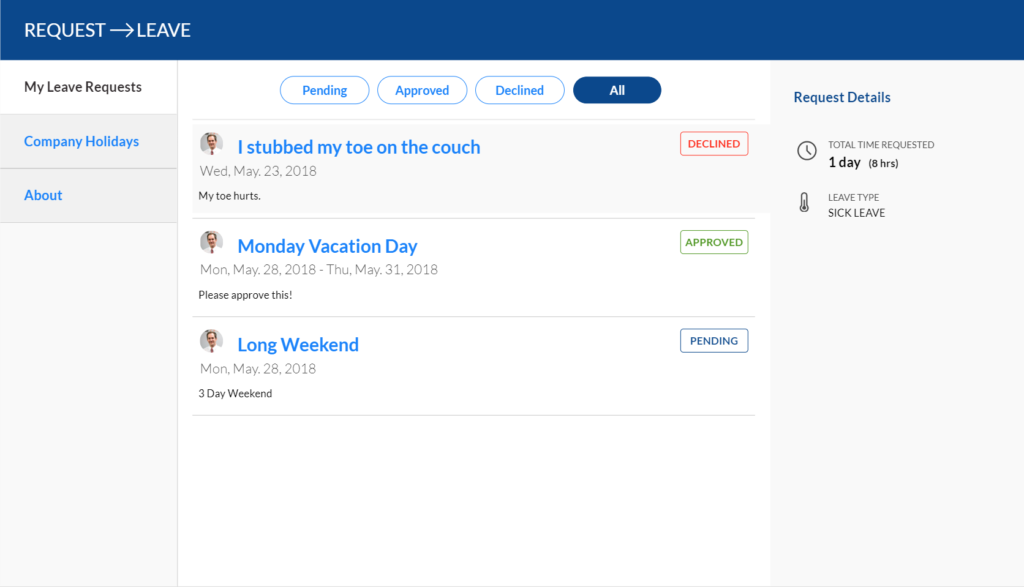Open the Company Holidays section
Image resolution: width=1024 pixels, height=587 pixels.
pyautogui.click(x=81, y=141)
